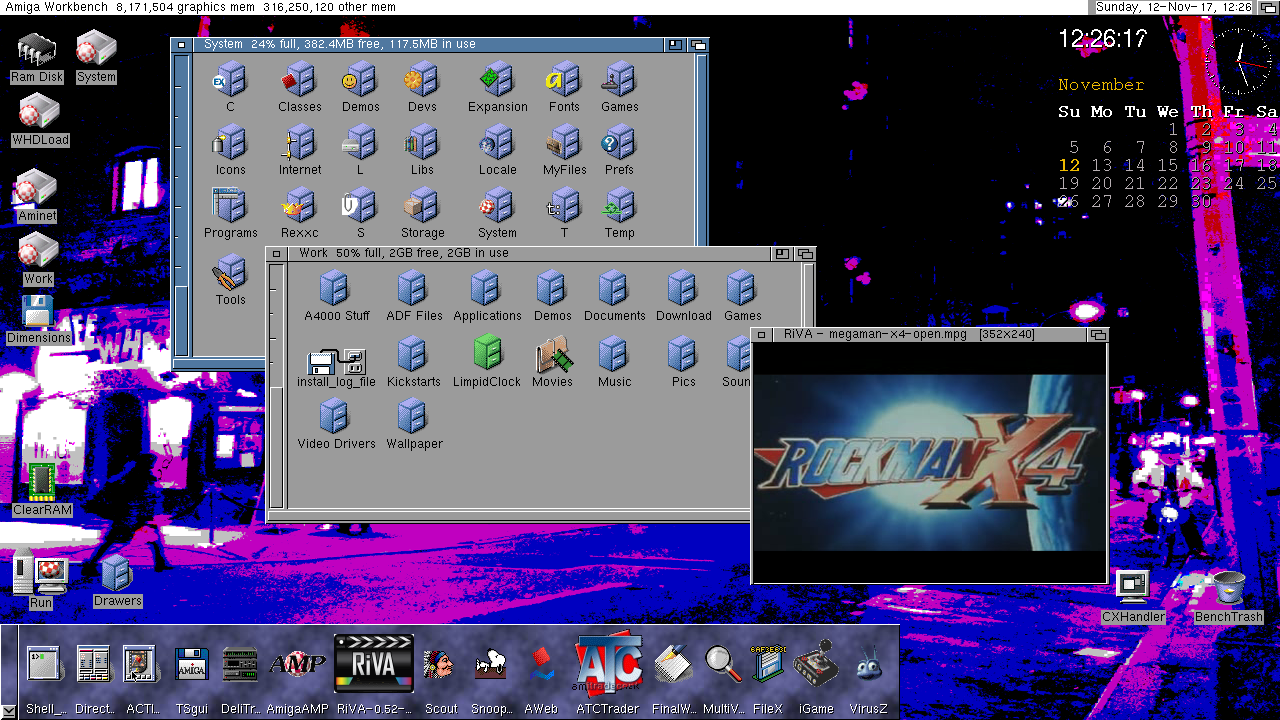Launch VirusZ from the dock
The image size is (1280, 720).
click(868, 666)
